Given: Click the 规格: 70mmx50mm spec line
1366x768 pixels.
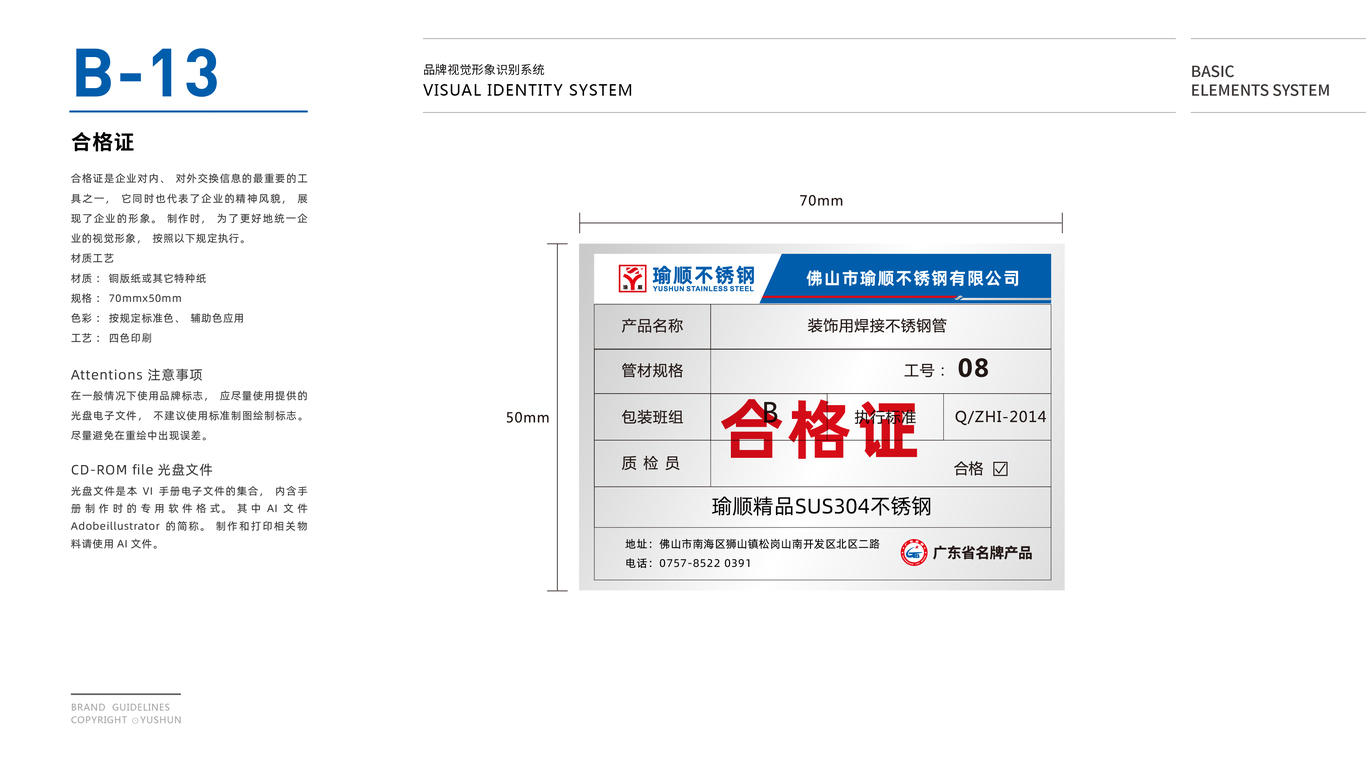Looking at the screenshot, I should (x=126, y=298).
